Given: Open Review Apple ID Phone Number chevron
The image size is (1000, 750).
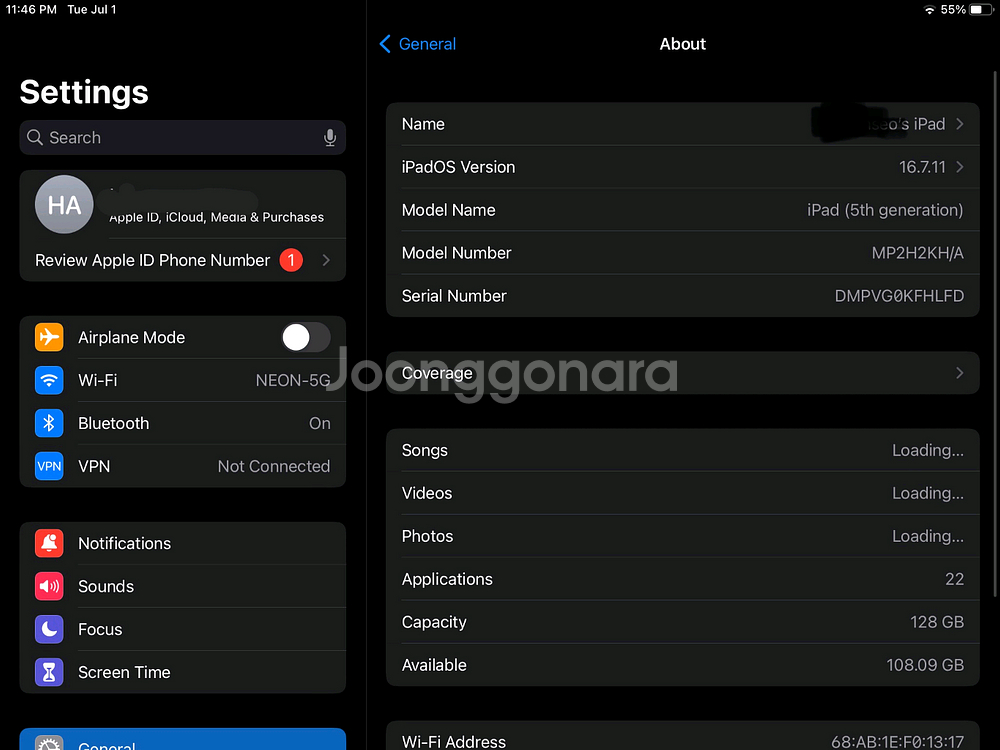Looking at the screenshot, I should point(326,260).
